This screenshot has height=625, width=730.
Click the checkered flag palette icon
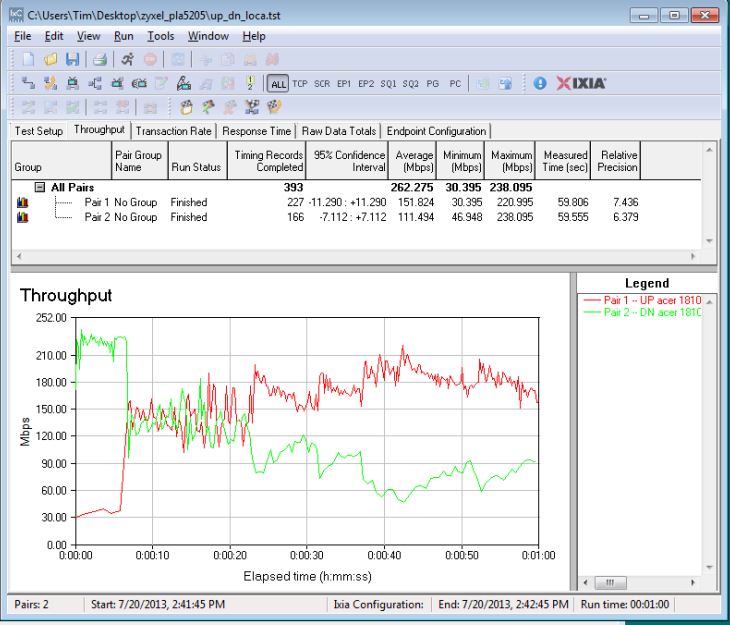click(x=274, y=108)
